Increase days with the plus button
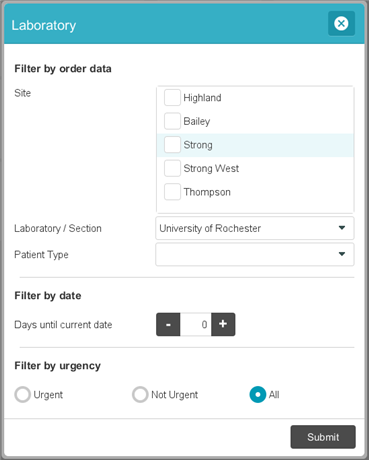Image resolution: width=369 pixels, height=460 pixels. pyautogui.click(x=223, y=324)
